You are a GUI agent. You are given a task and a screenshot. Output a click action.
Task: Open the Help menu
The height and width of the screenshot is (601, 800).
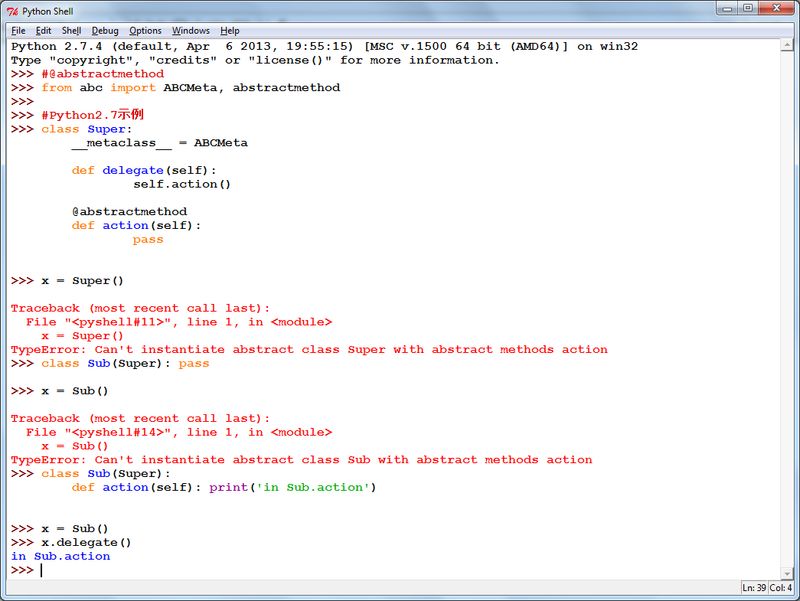(230, 31)
